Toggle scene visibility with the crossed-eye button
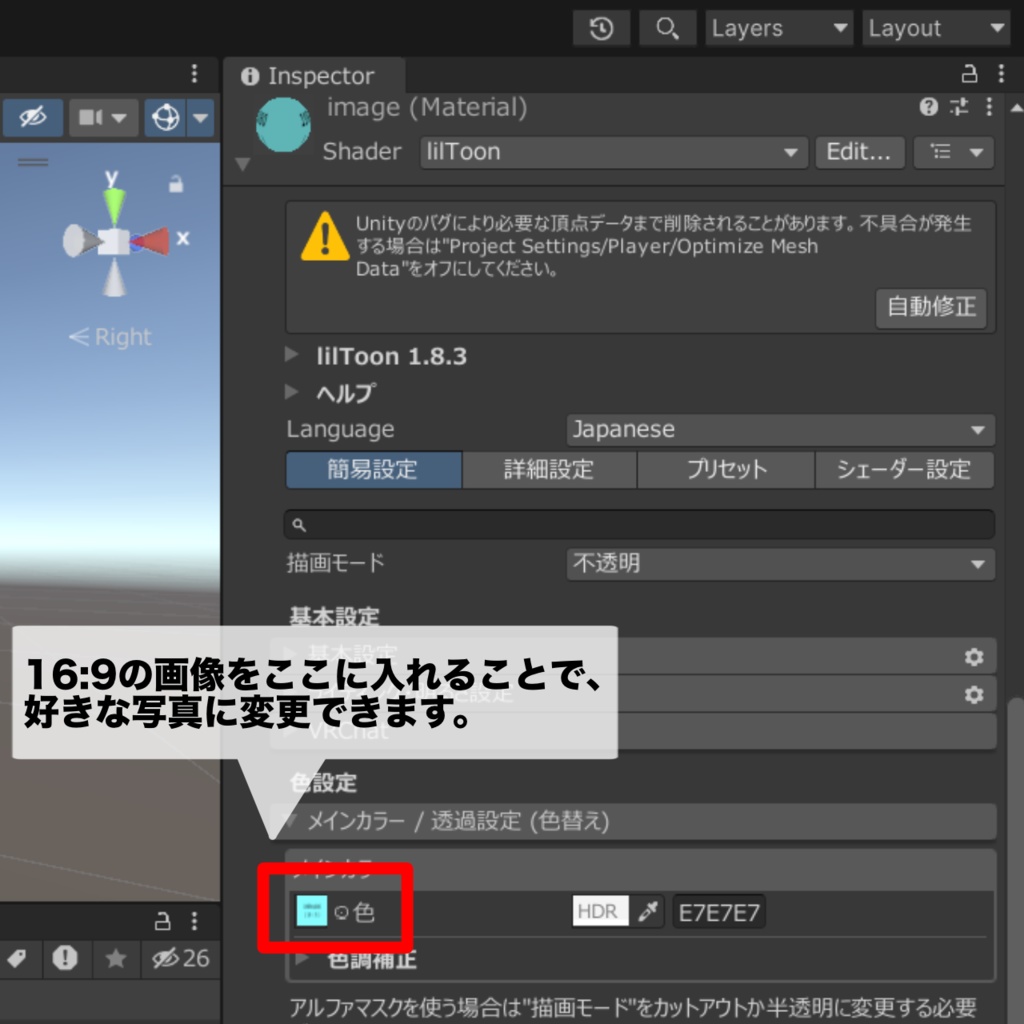The image size is (1024, 1024). point(31,118)
